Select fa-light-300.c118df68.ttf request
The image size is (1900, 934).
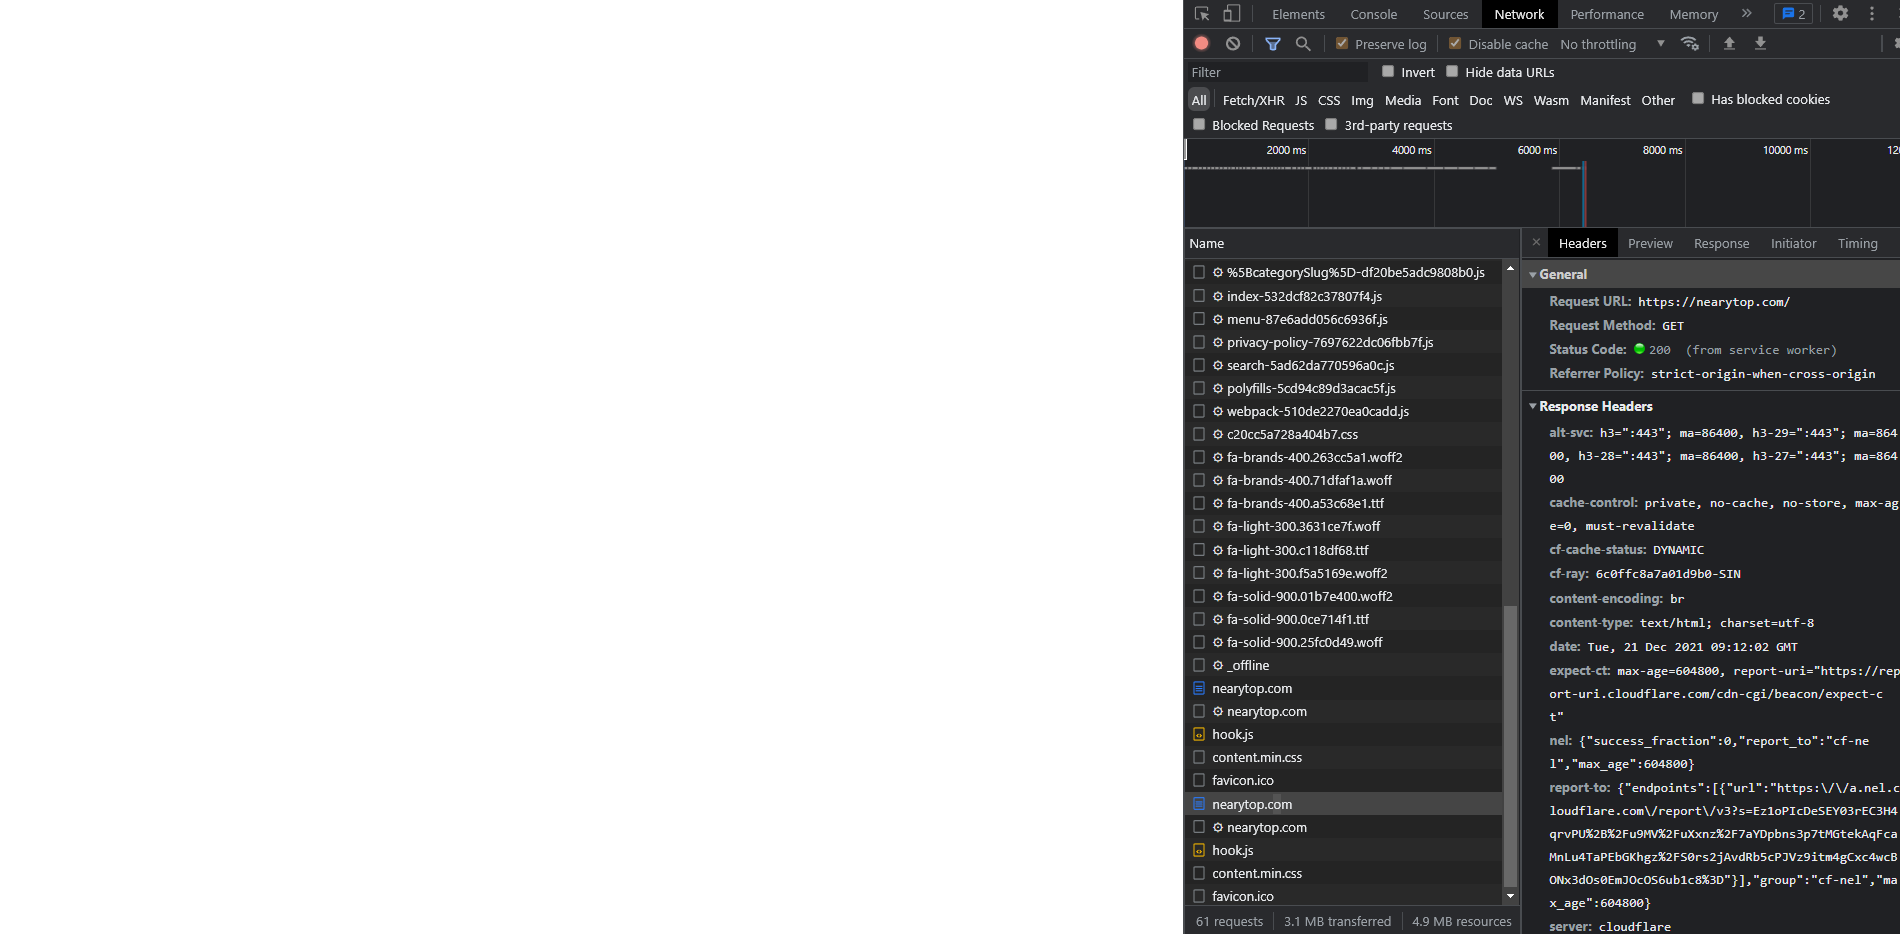coord(1344,550)
